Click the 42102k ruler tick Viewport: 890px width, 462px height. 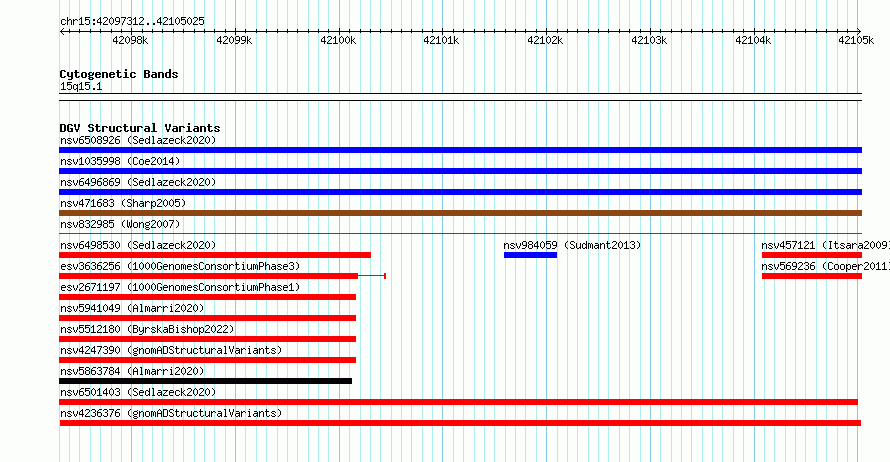coord(545,40)
